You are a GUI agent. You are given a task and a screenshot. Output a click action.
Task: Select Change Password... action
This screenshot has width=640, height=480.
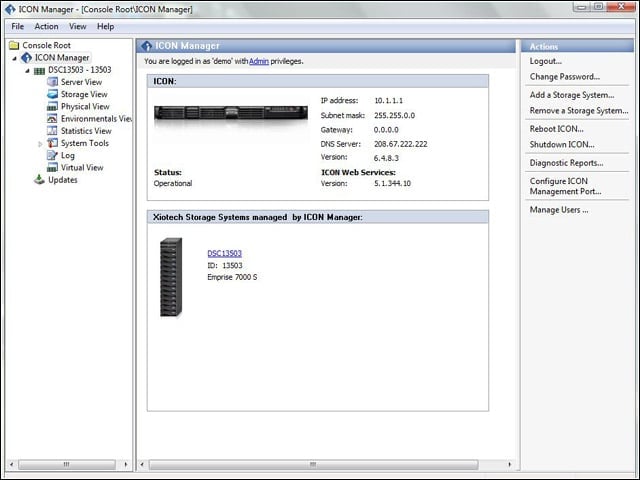click(564, 77)
